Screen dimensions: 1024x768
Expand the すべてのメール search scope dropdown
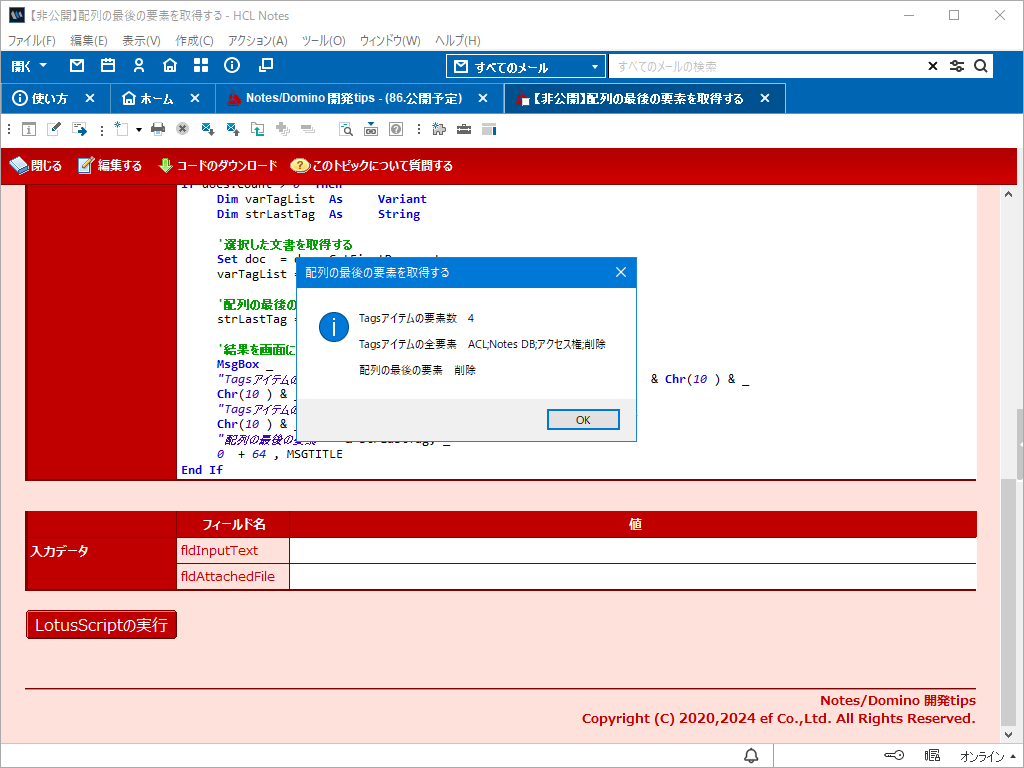point(526,67)
